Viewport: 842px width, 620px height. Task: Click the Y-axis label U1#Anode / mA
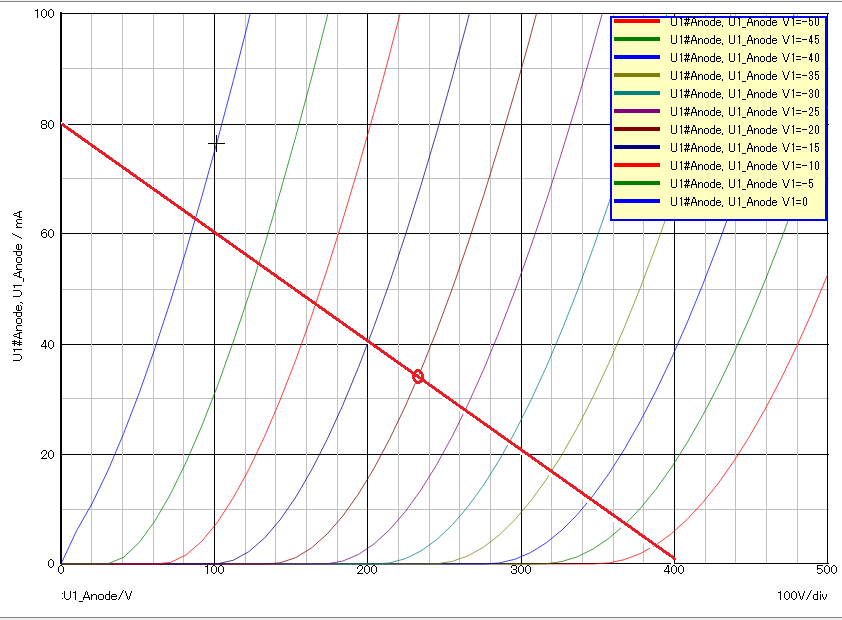coord(18,286)
